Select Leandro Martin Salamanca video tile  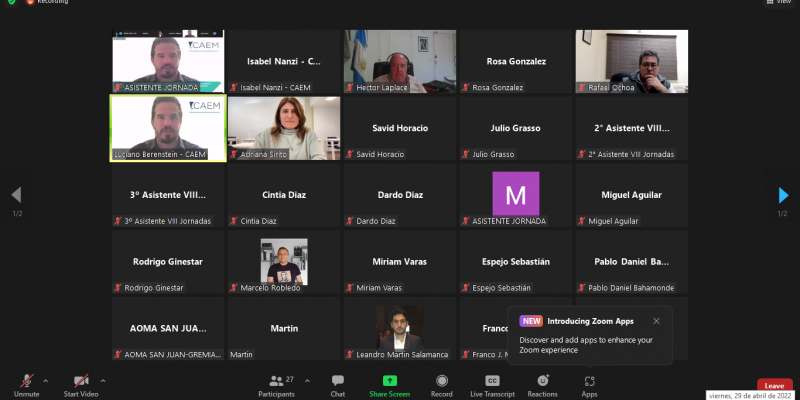(400, 329)
